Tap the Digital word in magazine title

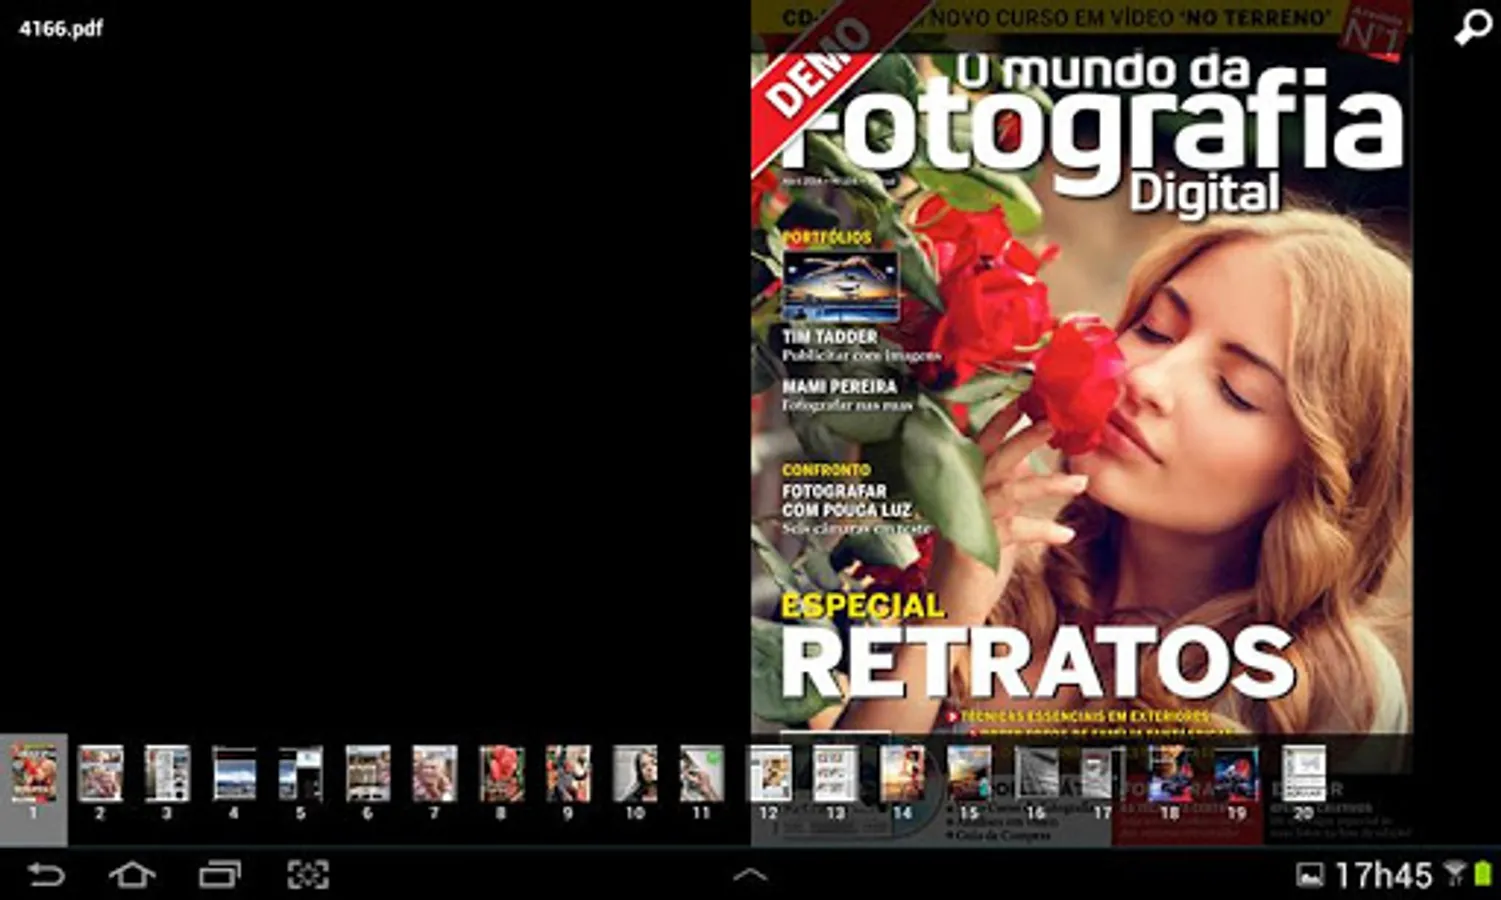coord(1205,193)
